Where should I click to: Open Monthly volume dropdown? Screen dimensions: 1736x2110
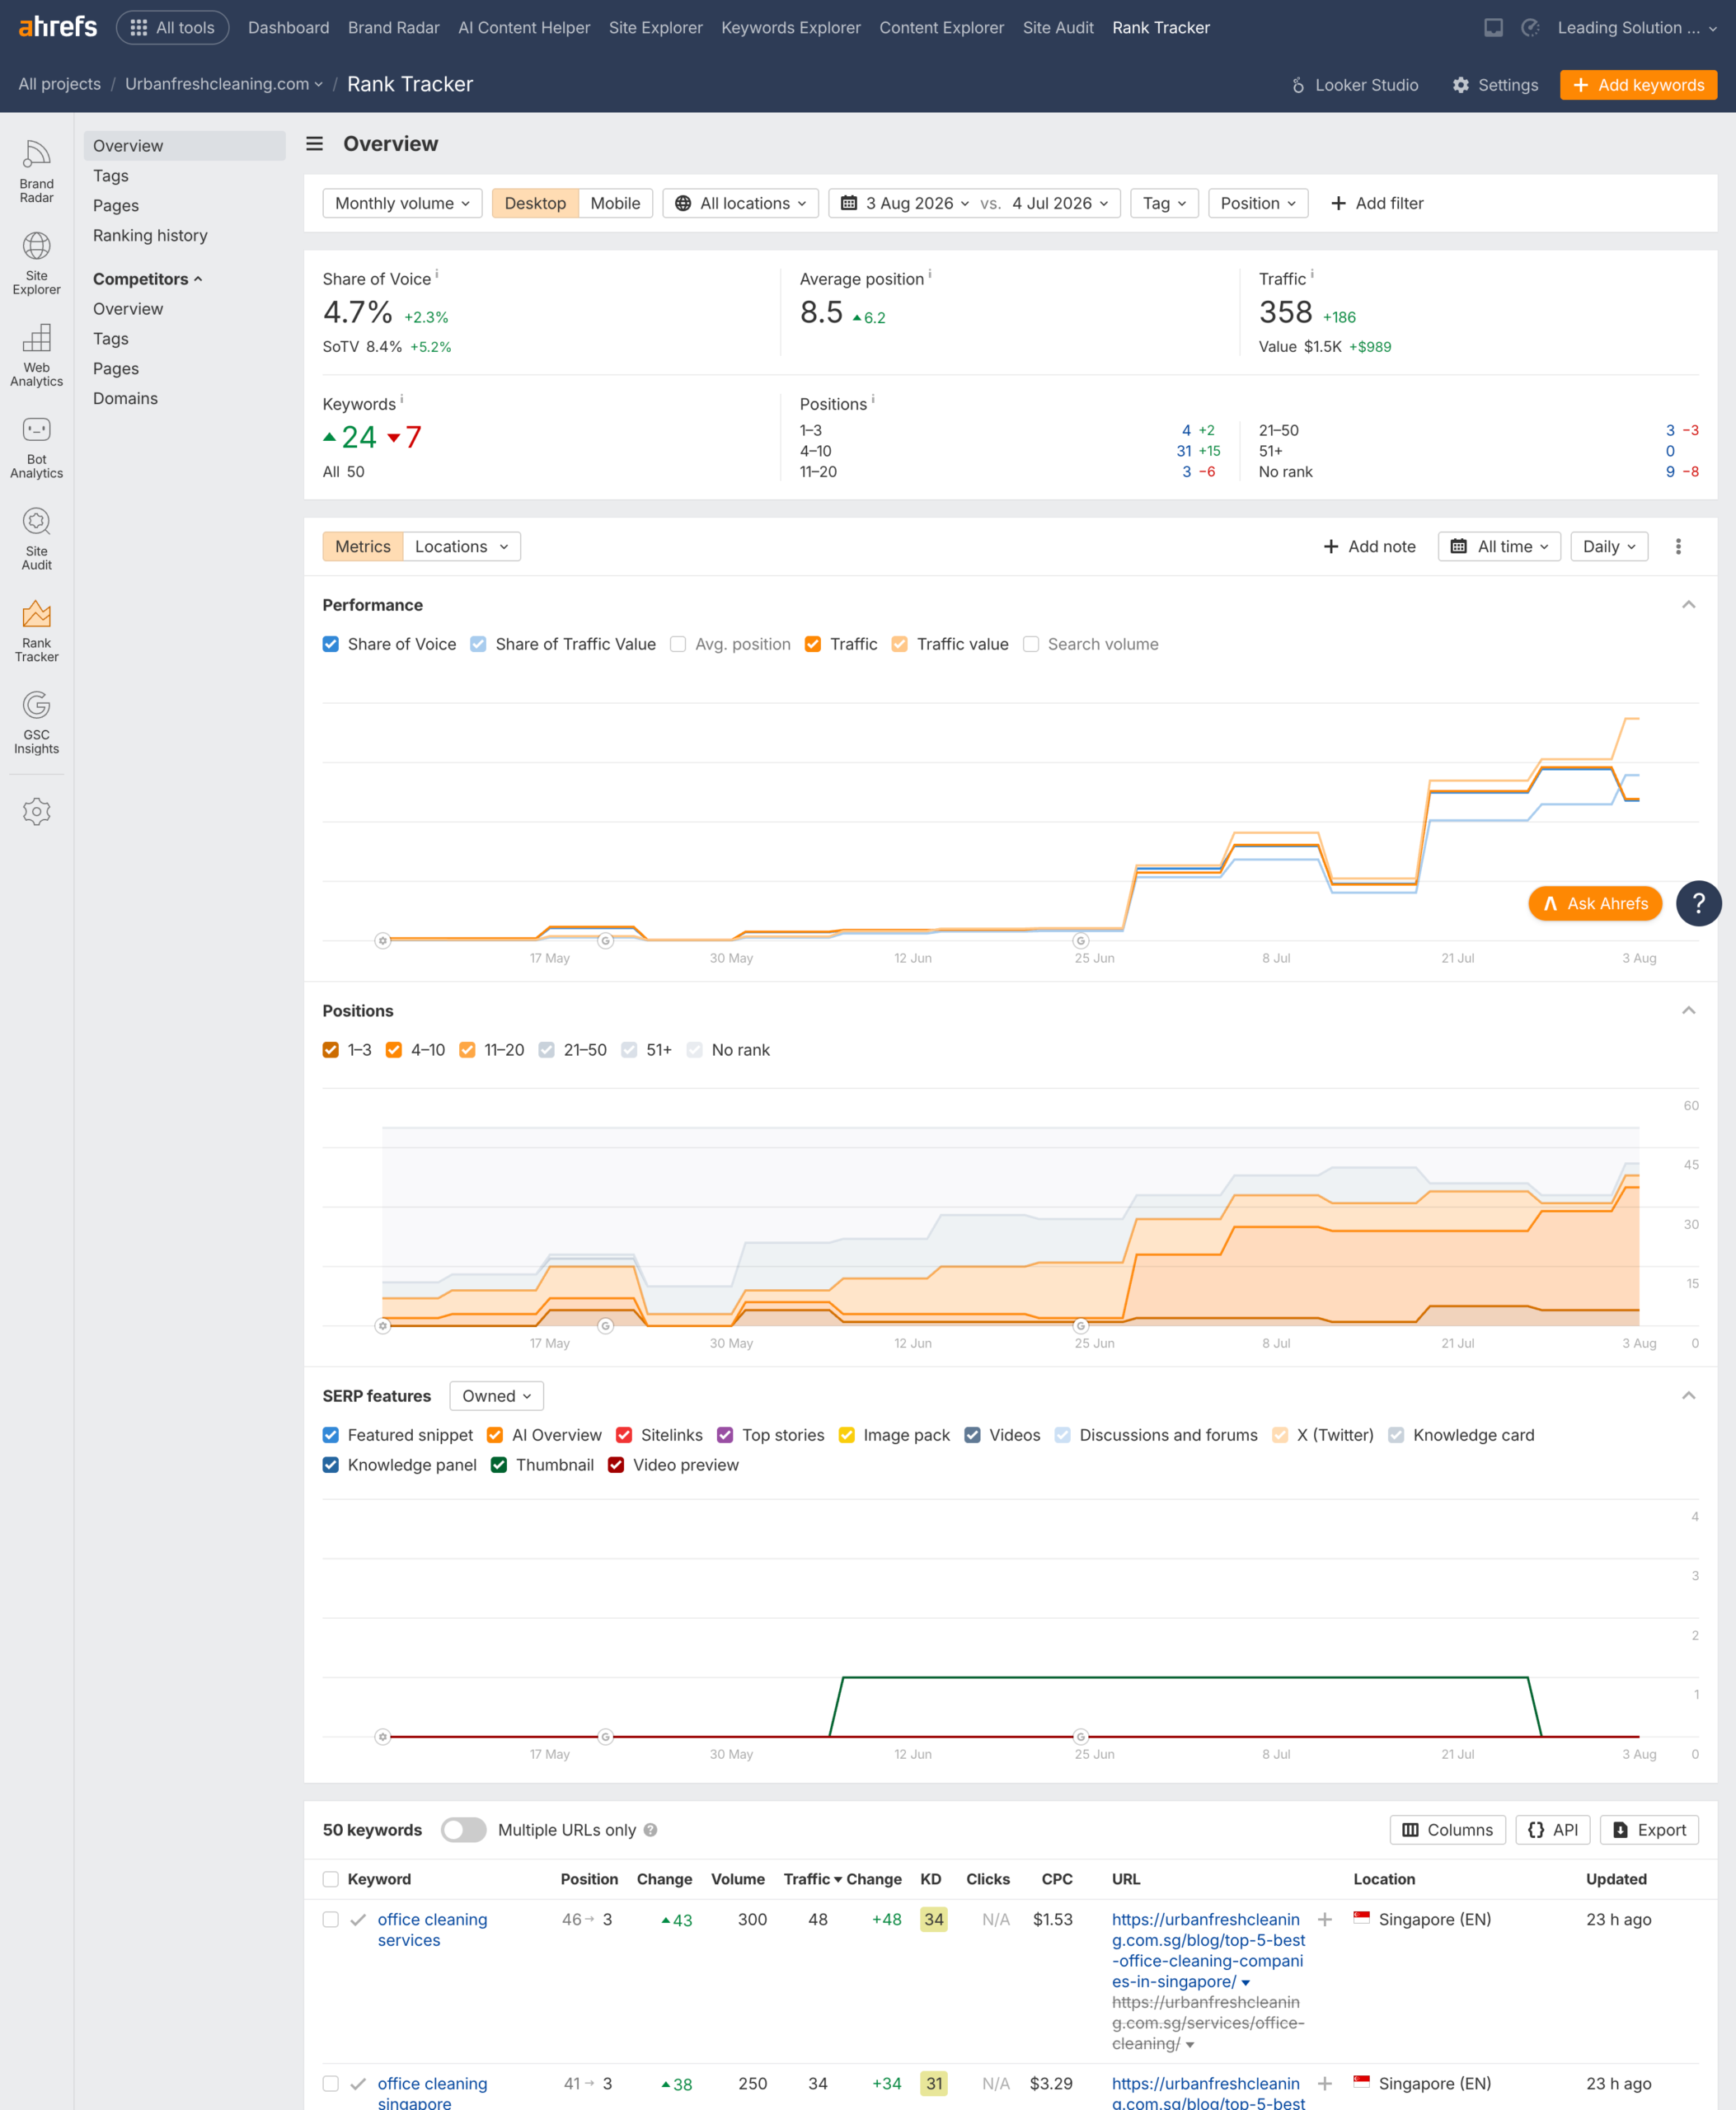point(402,203)
